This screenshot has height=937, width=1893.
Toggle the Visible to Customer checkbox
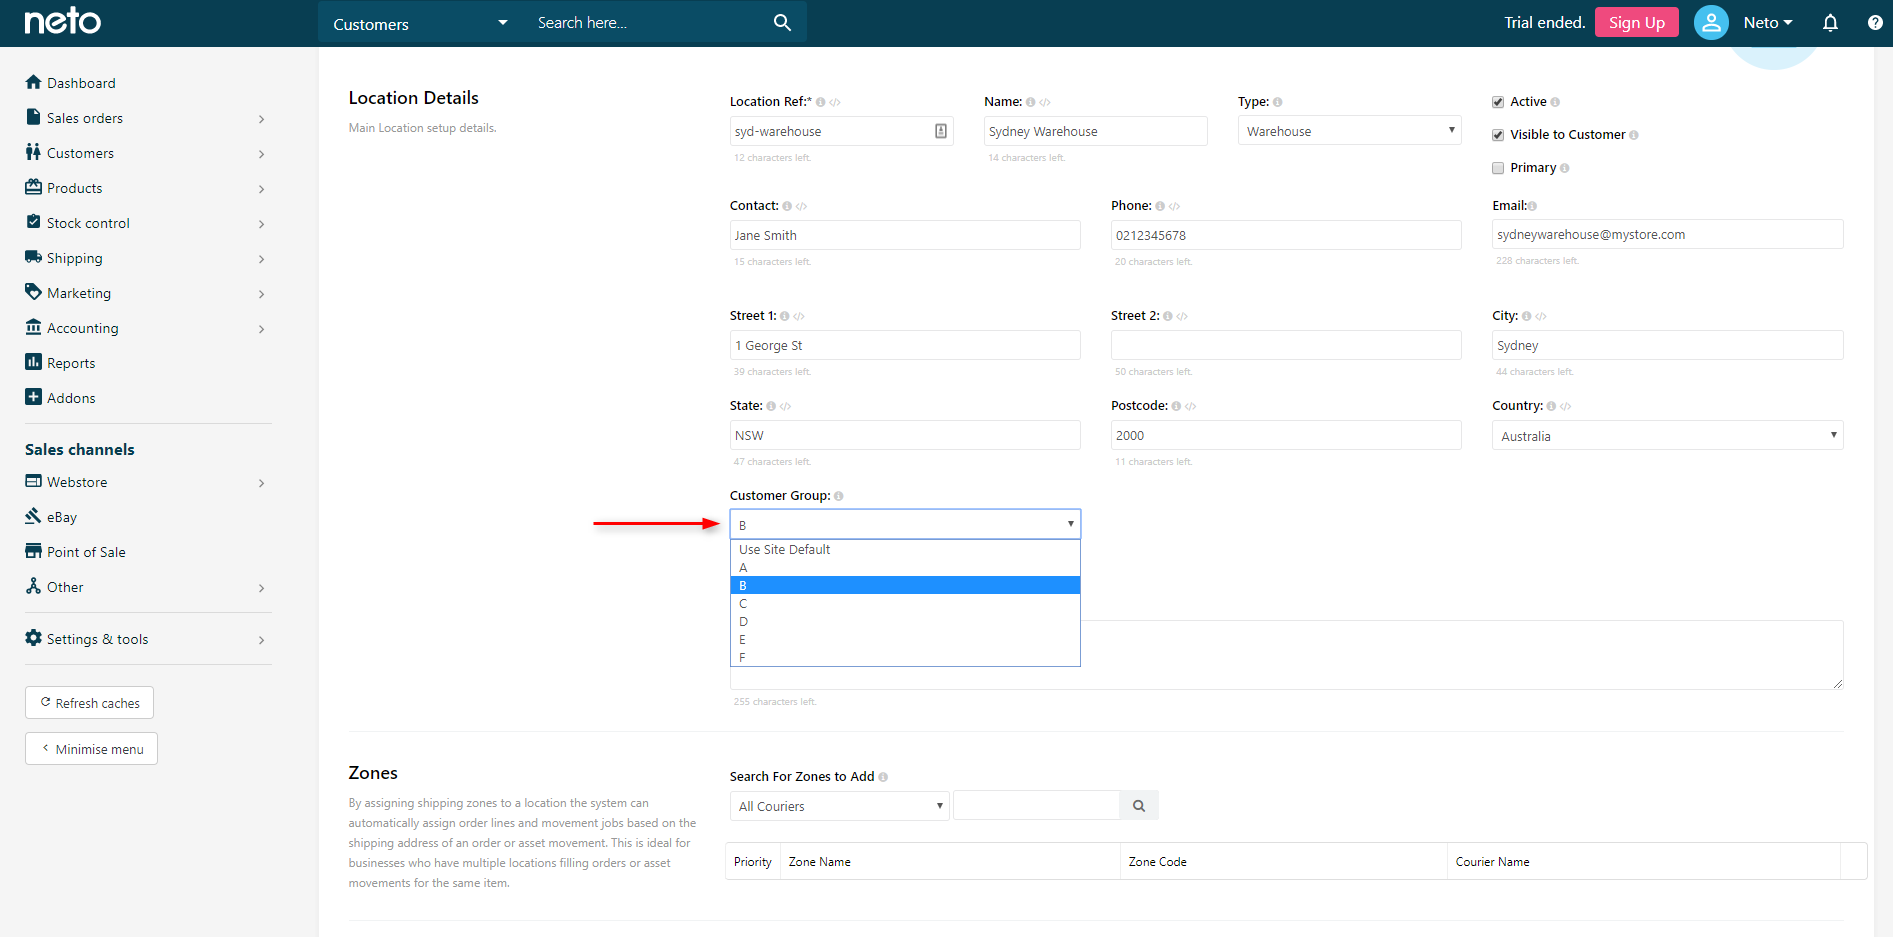(x=1498, y=135)
